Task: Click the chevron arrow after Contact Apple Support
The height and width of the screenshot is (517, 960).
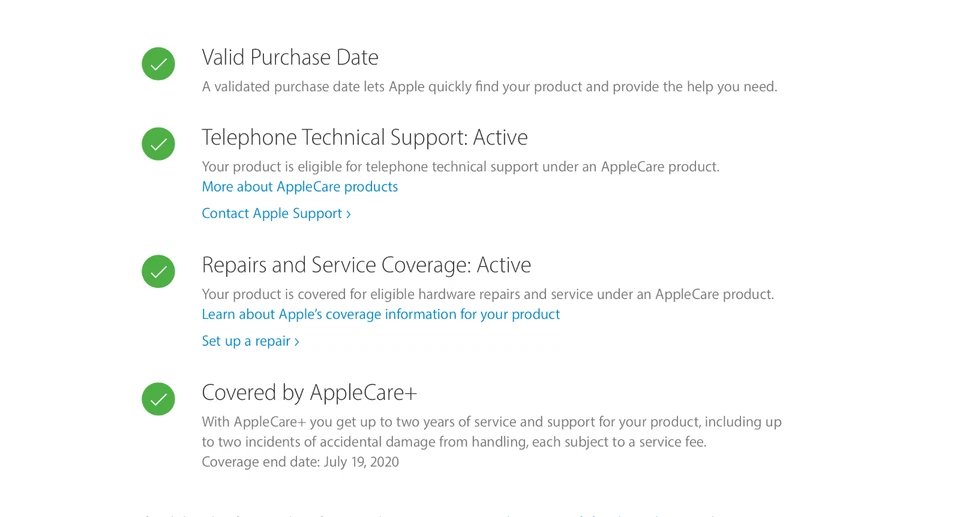Action: pos(348,214)
